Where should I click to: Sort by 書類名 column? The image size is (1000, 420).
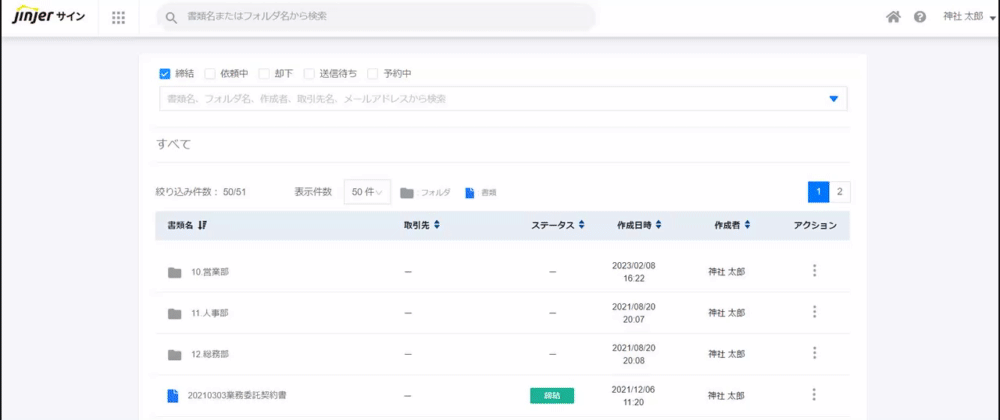[188, 225]
